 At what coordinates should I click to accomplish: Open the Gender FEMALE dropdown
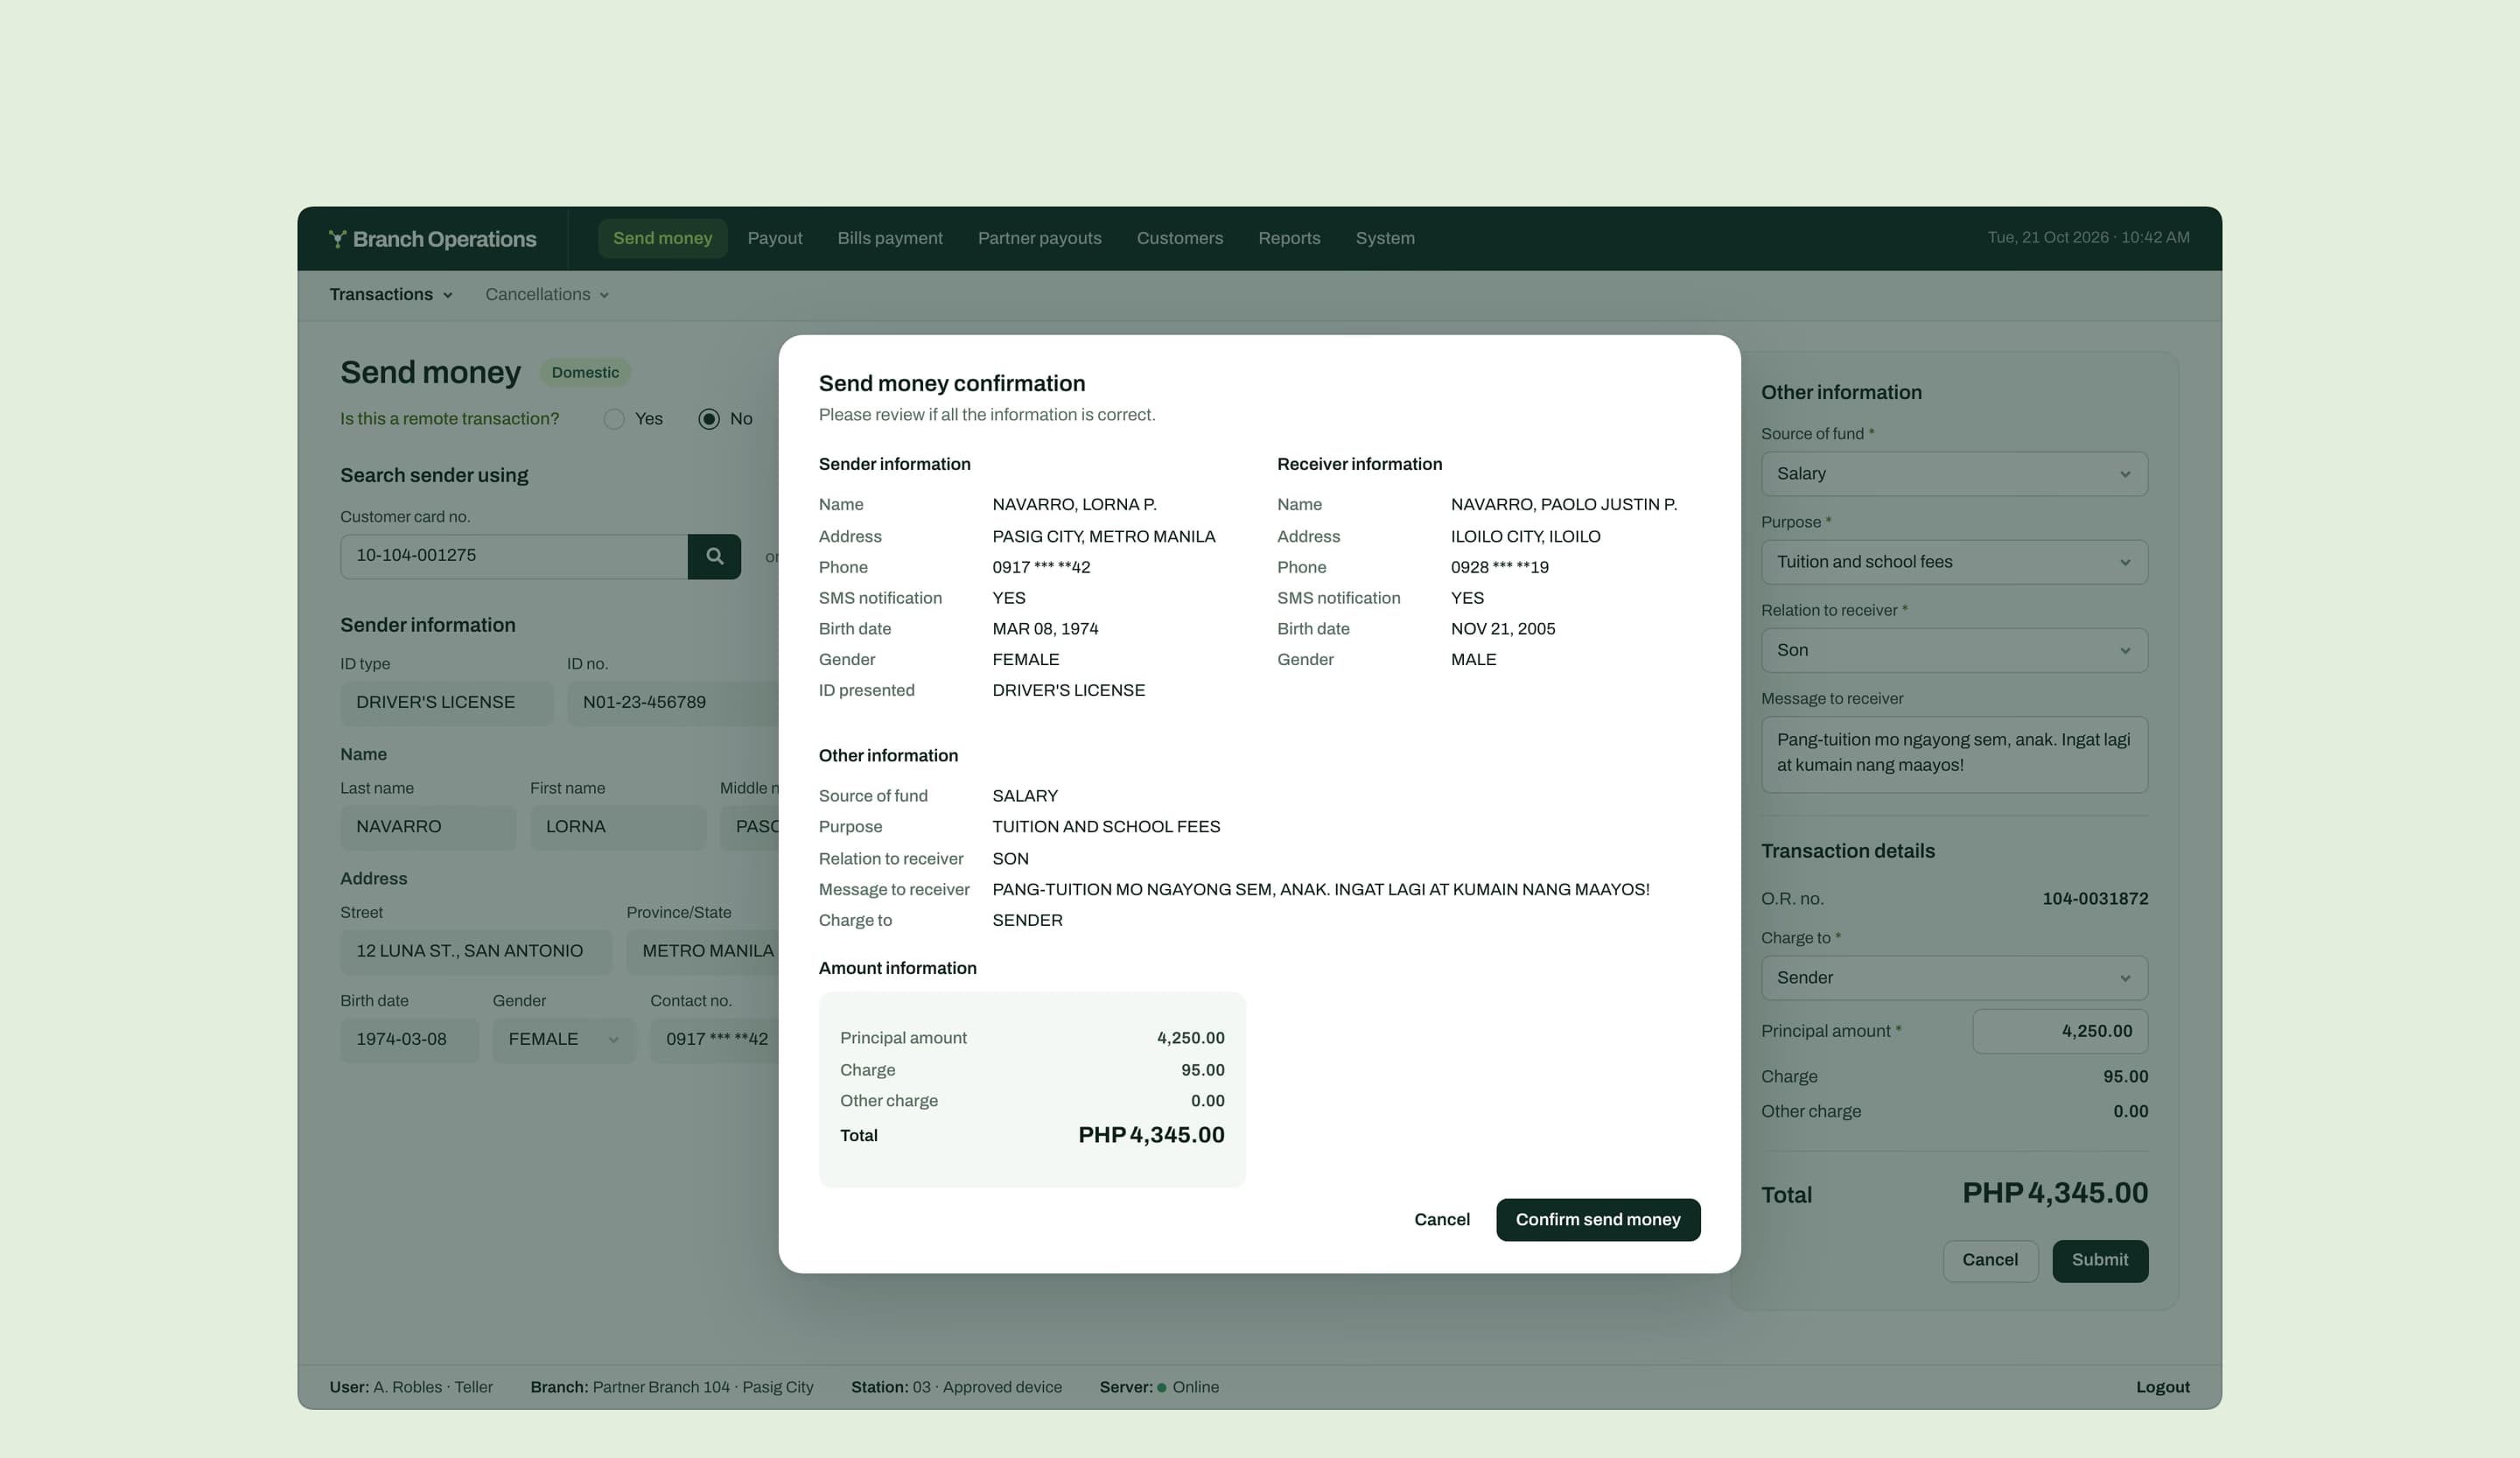click(563, 1040)
